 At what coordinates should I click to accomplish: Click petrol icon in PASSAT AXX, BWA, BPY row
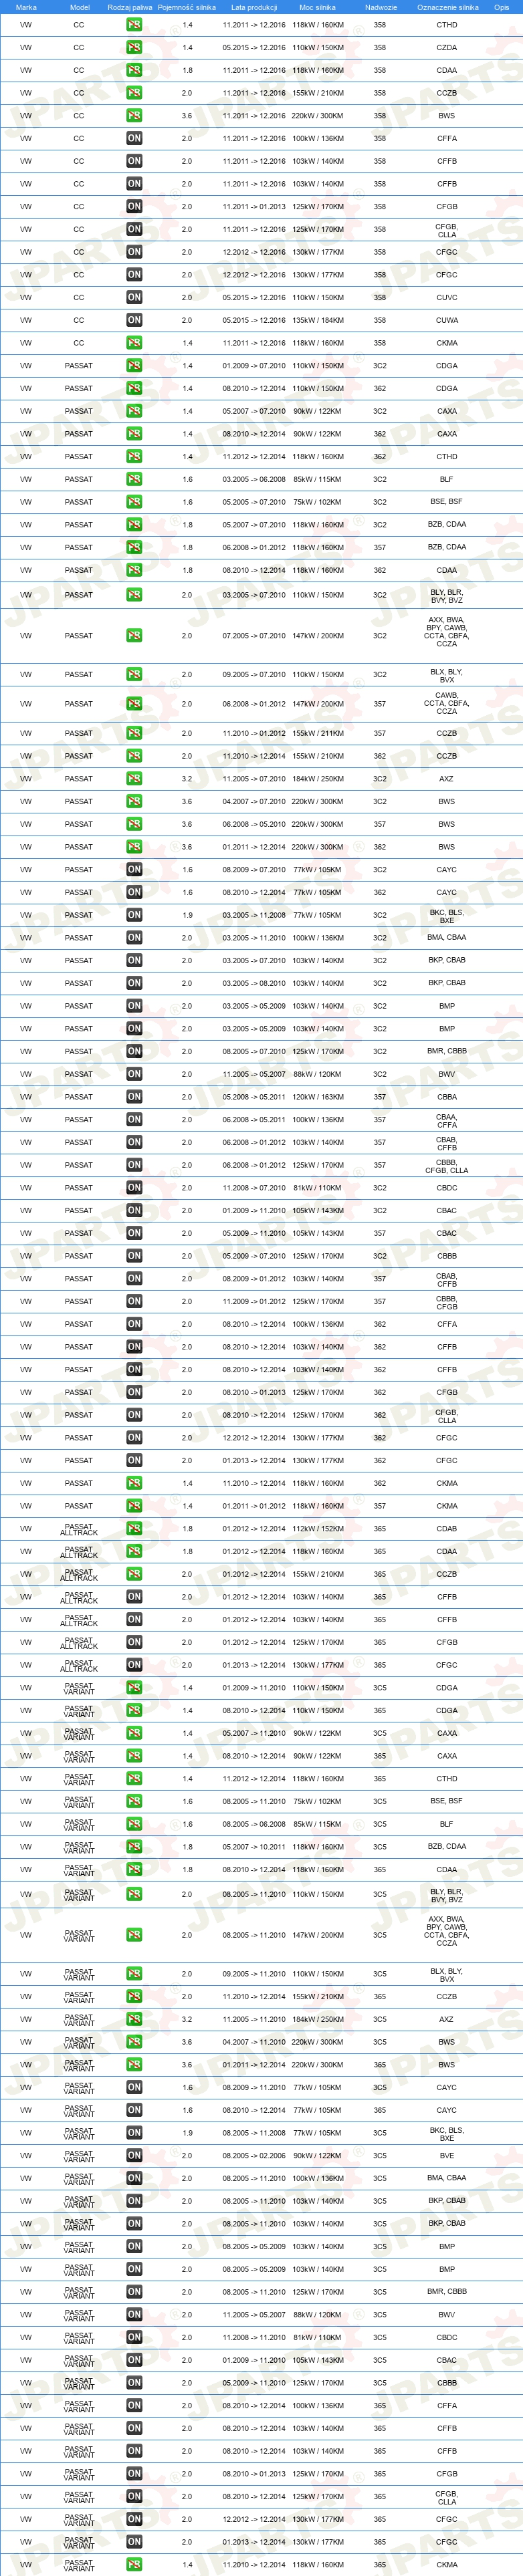click(134, 636)
